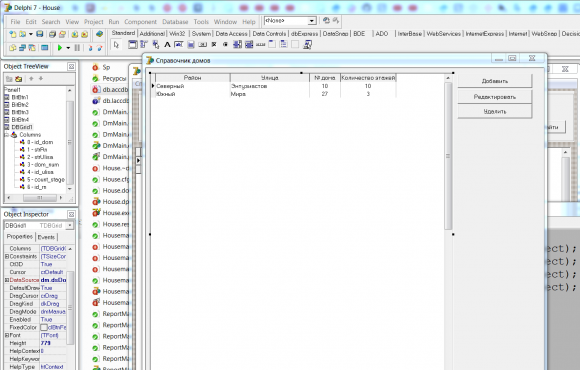Open the run dropdown arrow beside Run

[68, 48]
